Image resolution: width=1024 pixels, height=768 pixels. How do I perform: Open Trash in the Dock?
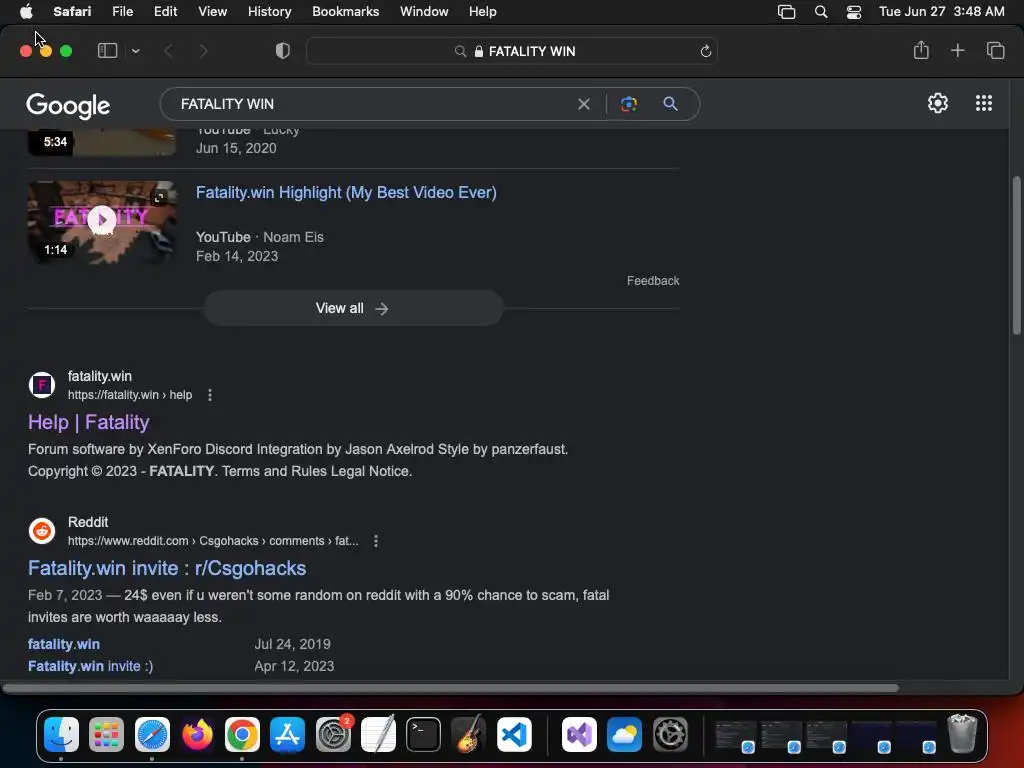coord(962,734)
